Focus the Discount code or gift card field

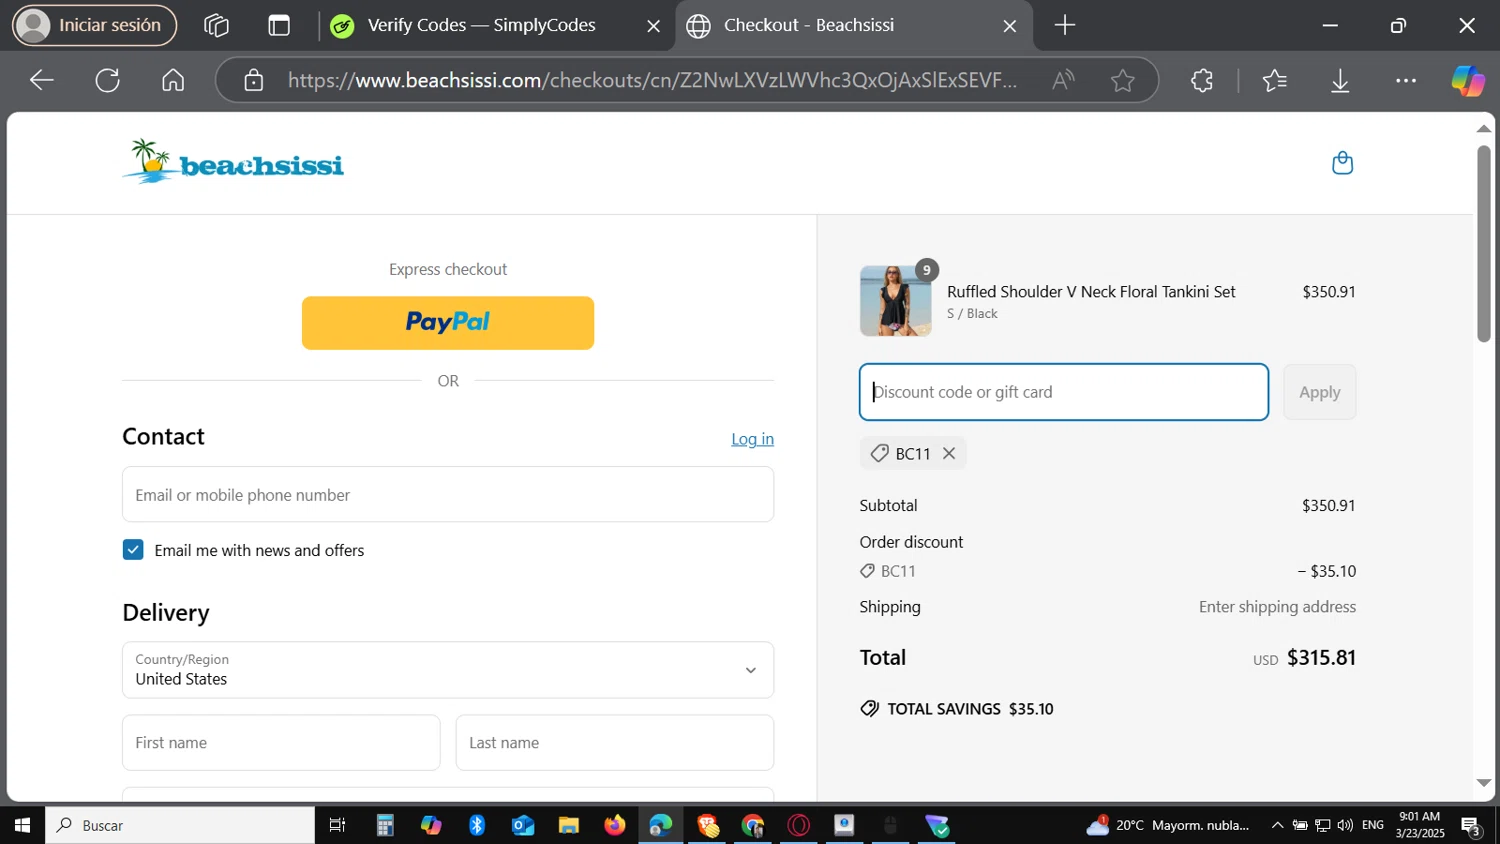click(1064, 392)
